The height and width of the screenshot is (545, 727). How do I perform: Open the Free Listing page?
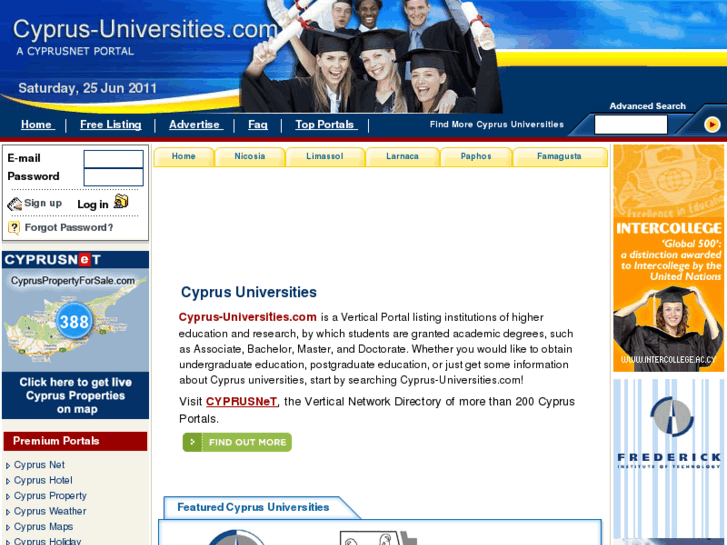(111, 125)
